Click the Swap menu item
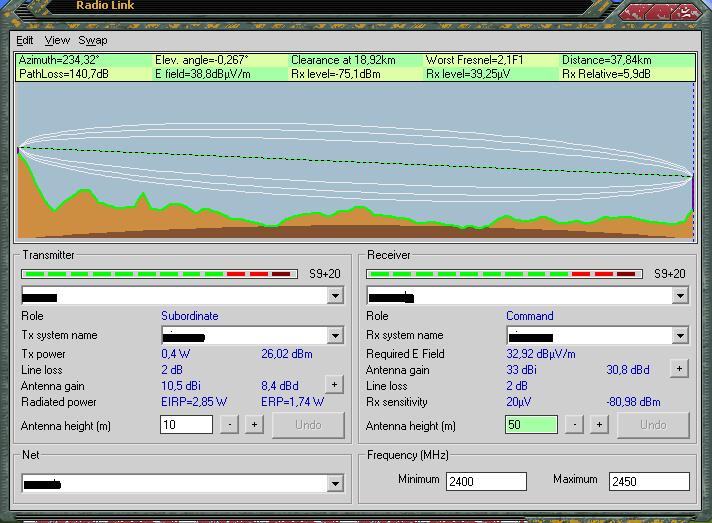 pyautogui.click(x=93, y=40)
